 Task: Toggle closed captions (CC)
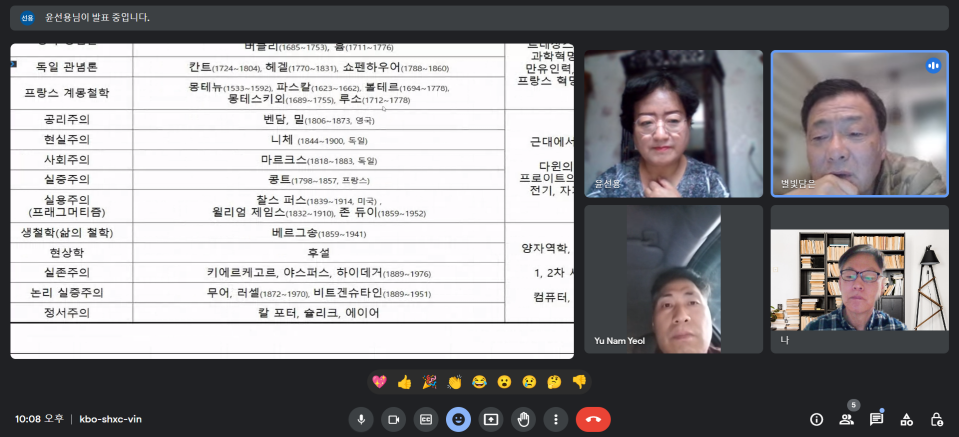pyautogui.click(x=426, y=419)
